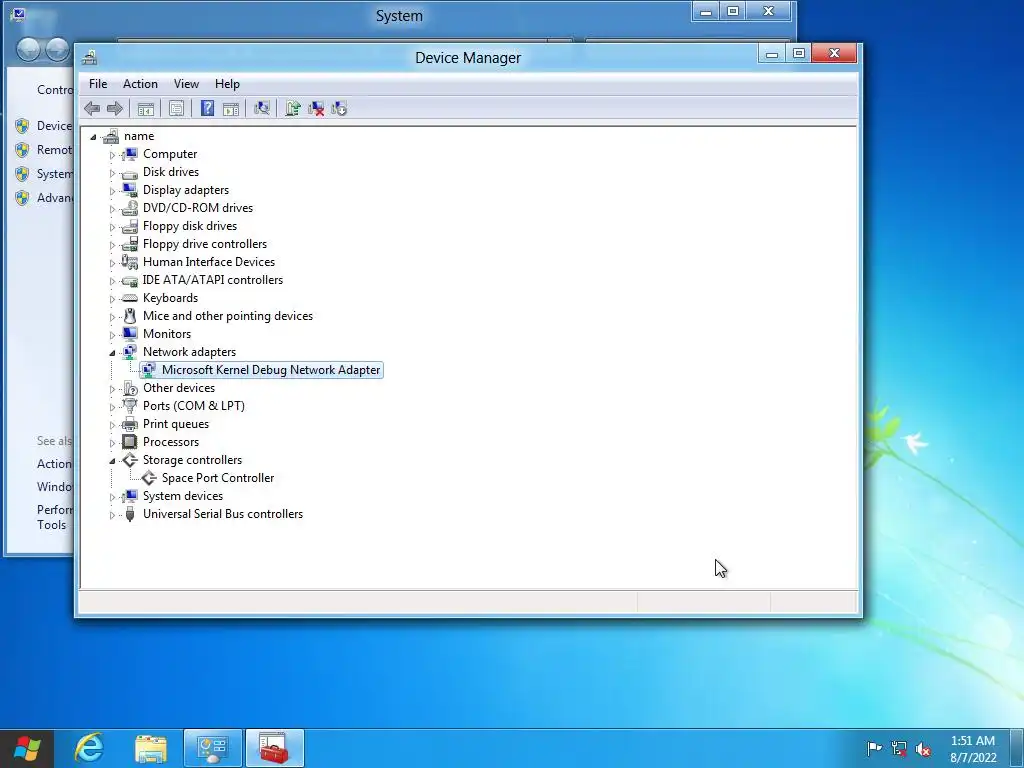The image size is (1024, 768).
Task: Select the Disk drives icon
Action: 130,172
